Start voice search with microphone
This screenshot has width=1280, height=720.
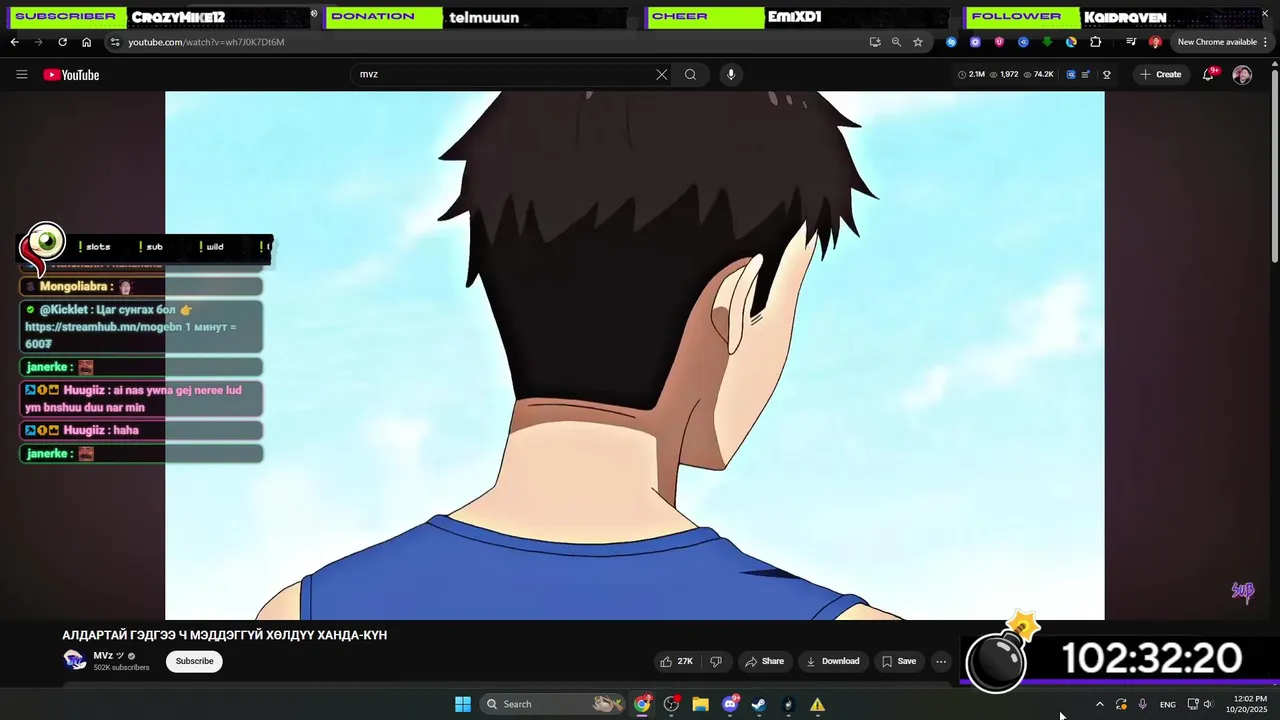[731, 74]
